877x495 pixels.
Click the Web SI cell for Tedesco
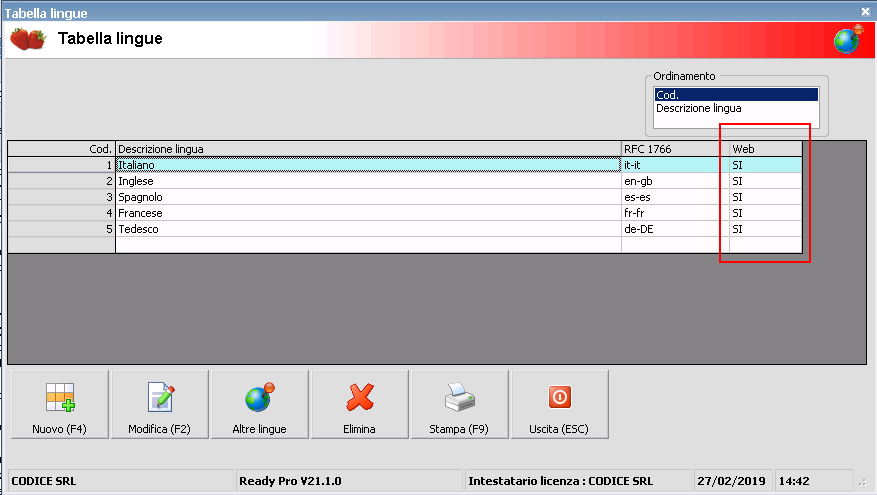coord(766,229)
